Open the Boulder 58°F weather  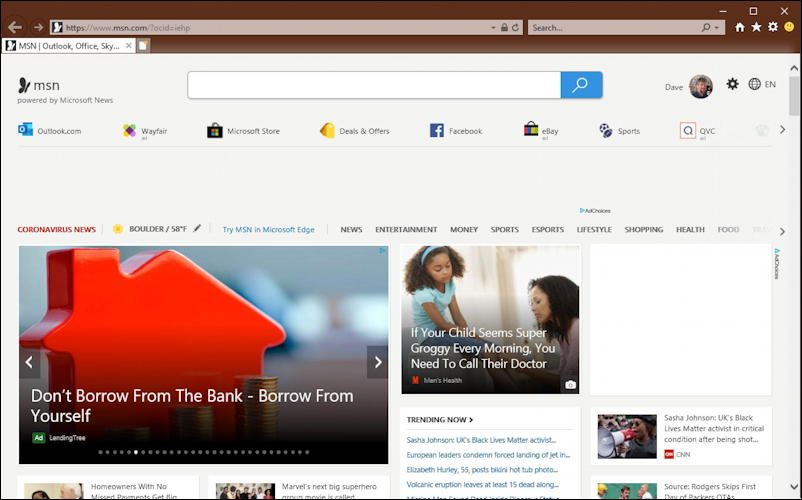point(150,229)
